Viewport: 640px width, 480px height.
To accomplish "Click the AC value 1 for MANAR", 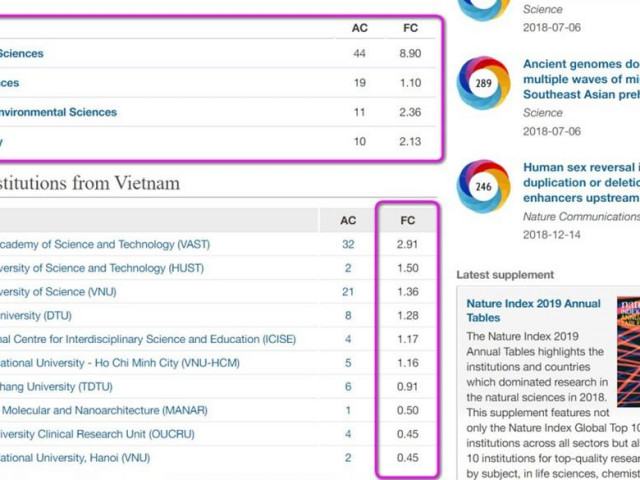I will point(348,410).
